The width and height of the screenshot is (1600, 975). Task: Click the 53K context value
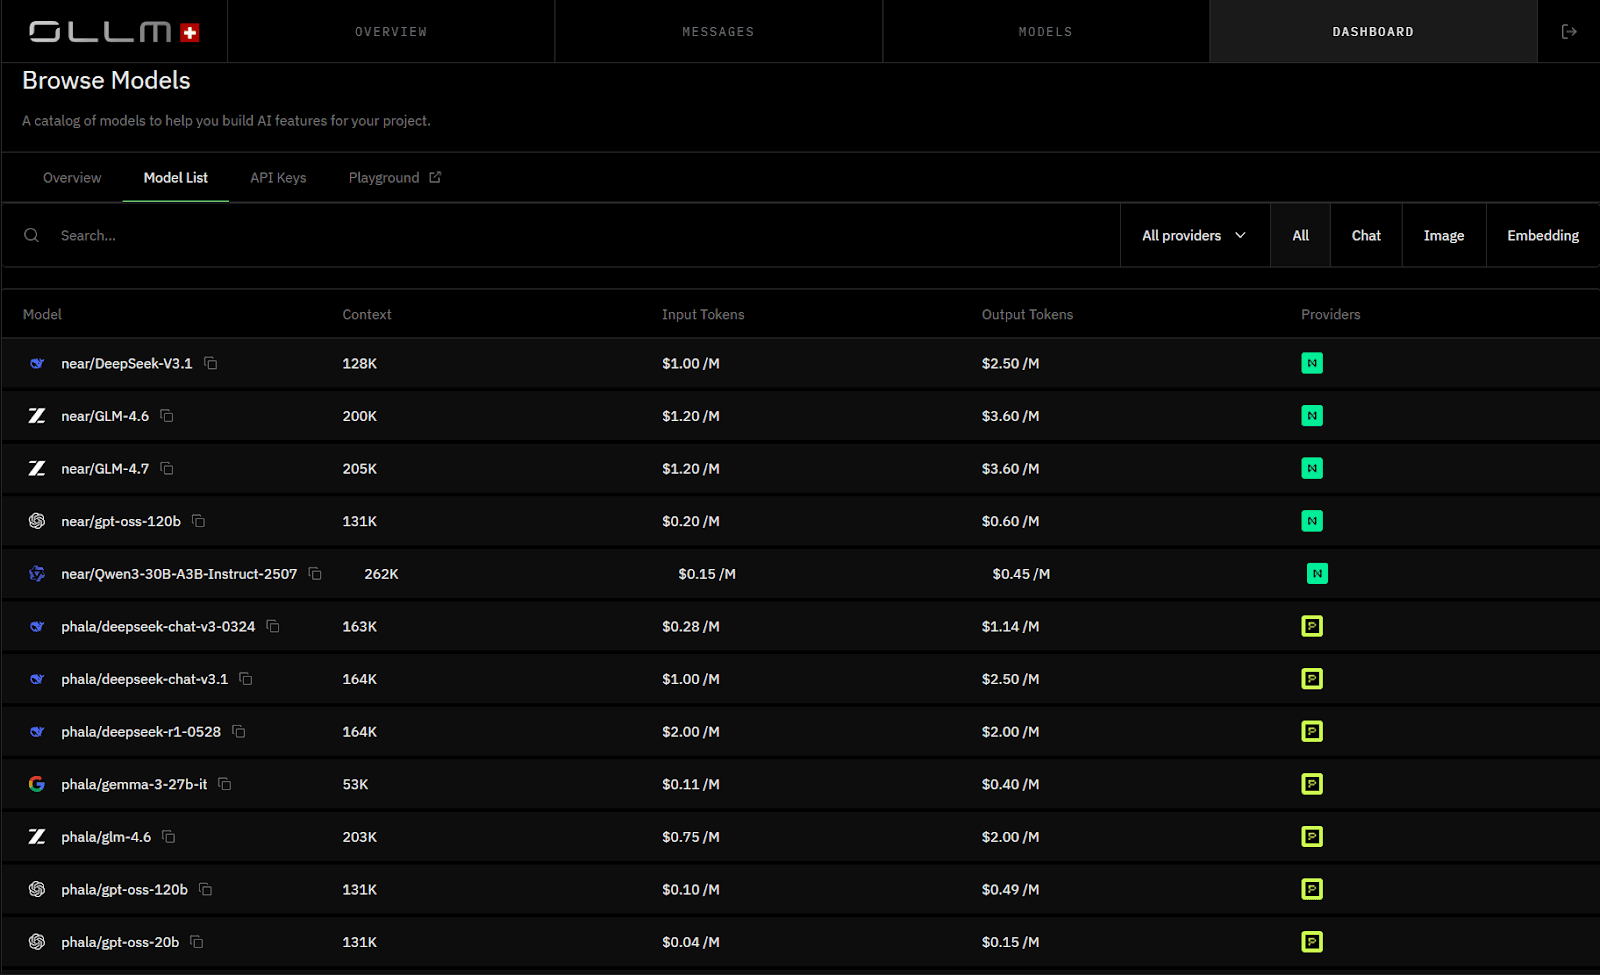tap(355, 784)
